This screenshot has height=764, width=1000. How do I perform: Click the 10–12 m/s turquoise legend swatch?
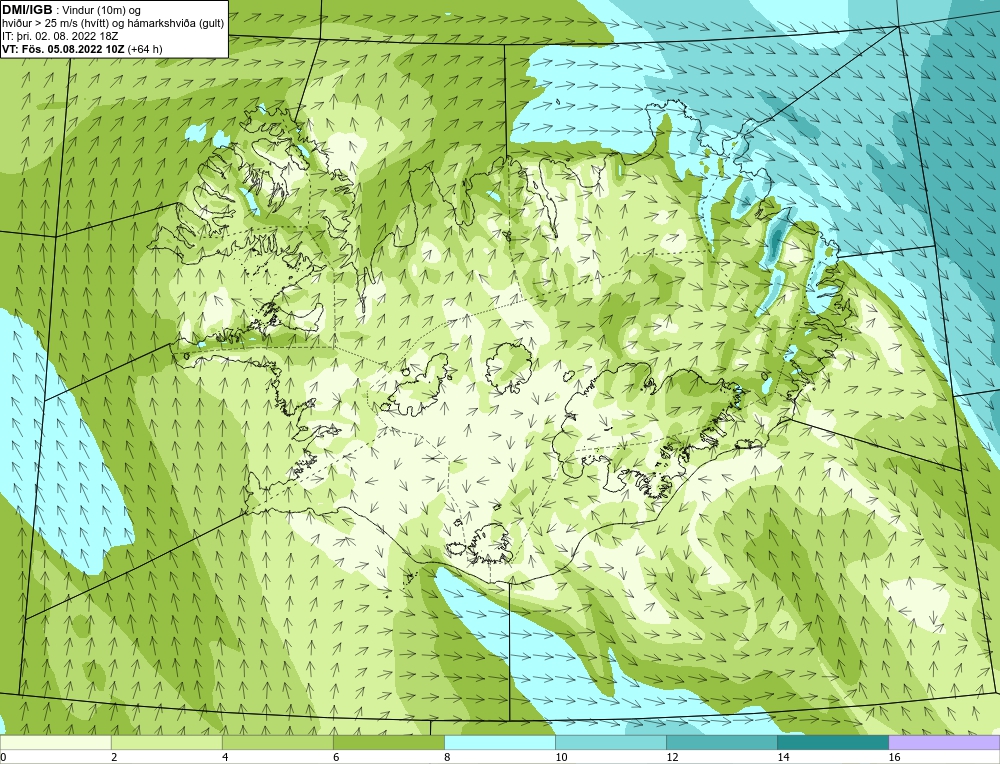(610, 742)
